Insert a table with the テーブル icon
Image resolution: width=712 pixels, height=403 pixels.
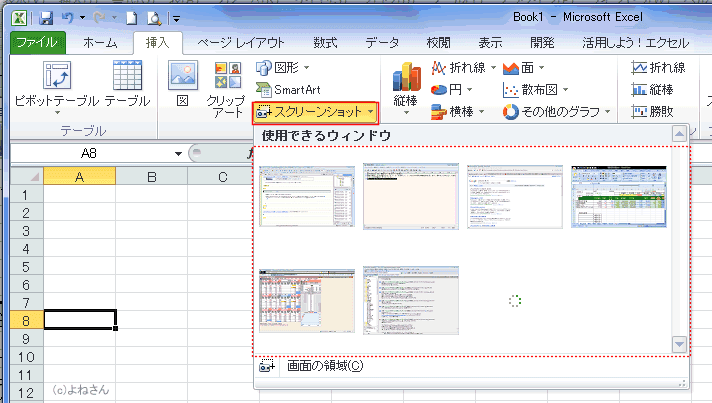click(x=127, y=76)
